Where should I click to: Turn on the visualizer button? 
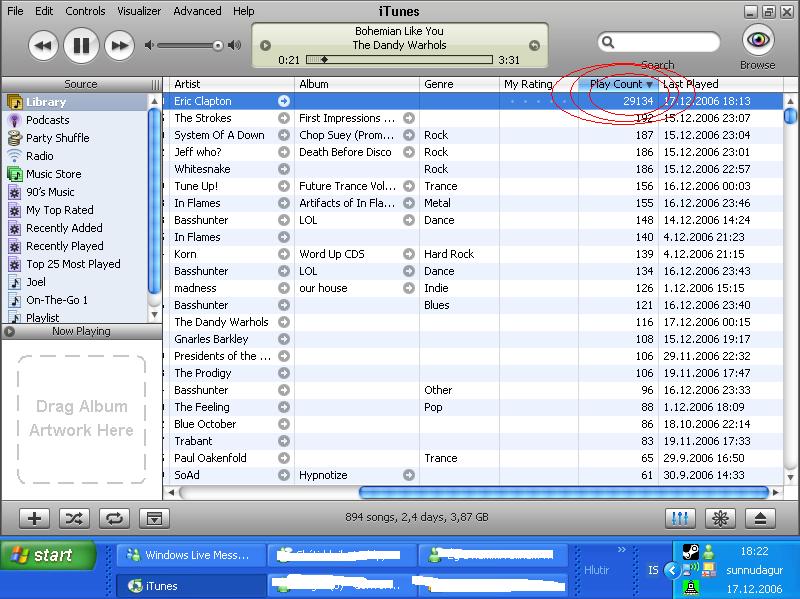click(720, 518)
